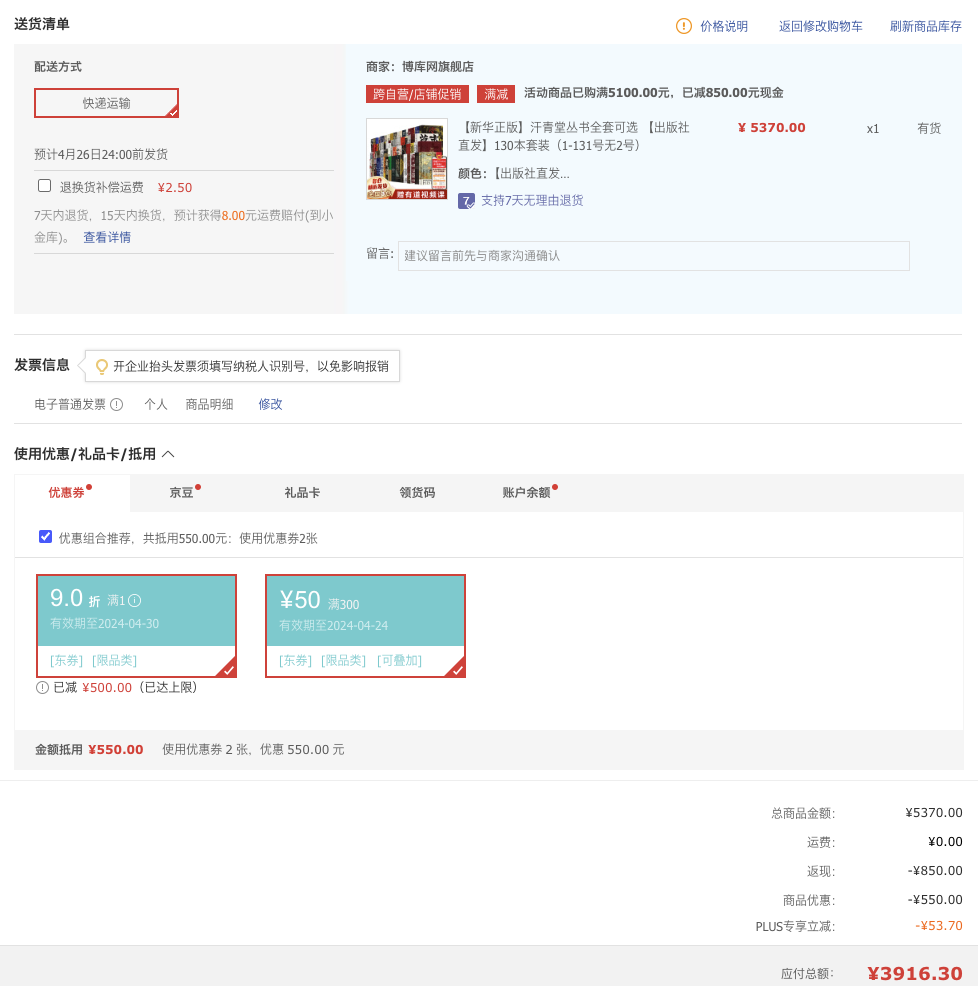978x986 pixels.
Task: Deselect the ¥50 满300 coupon card
Action: (x=365, y=626)
